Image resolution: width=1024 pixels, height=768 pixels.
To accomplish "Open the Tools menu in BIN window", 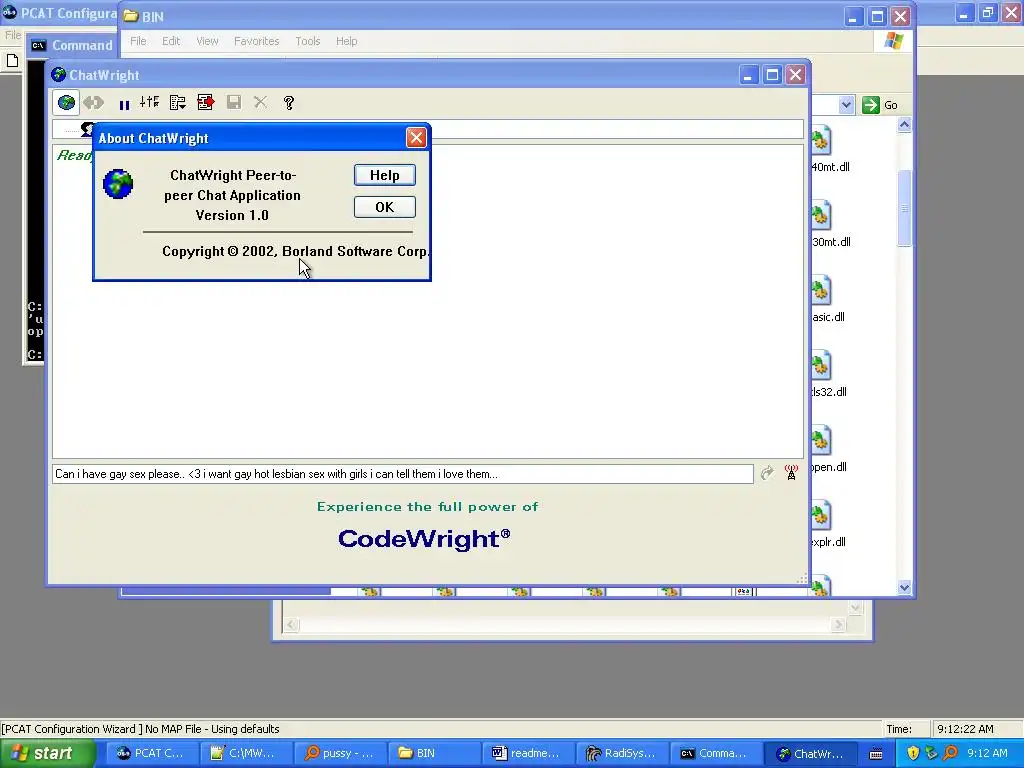I will (x=308, y=41).
